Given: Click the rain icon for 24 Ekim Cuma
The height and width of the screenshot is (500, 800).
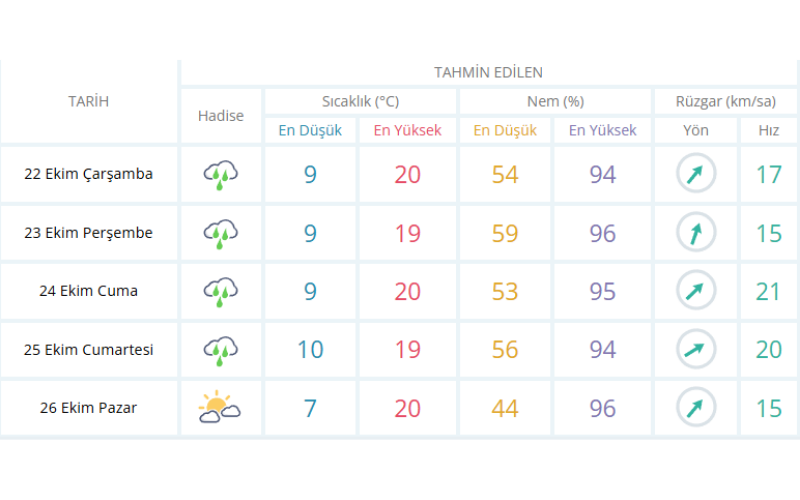Looking at the screenshot, I should pos(221,291).
